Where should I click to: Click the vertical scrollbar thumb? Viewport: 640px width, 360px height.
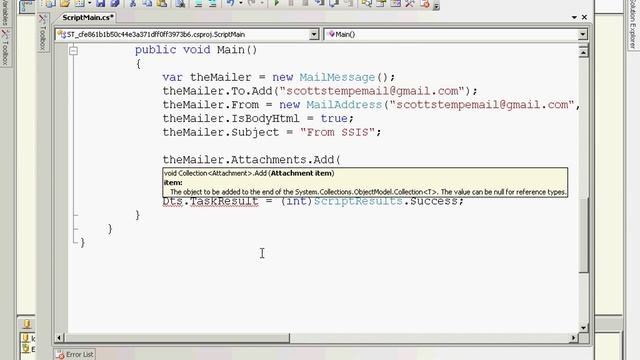tap(584, 235)
